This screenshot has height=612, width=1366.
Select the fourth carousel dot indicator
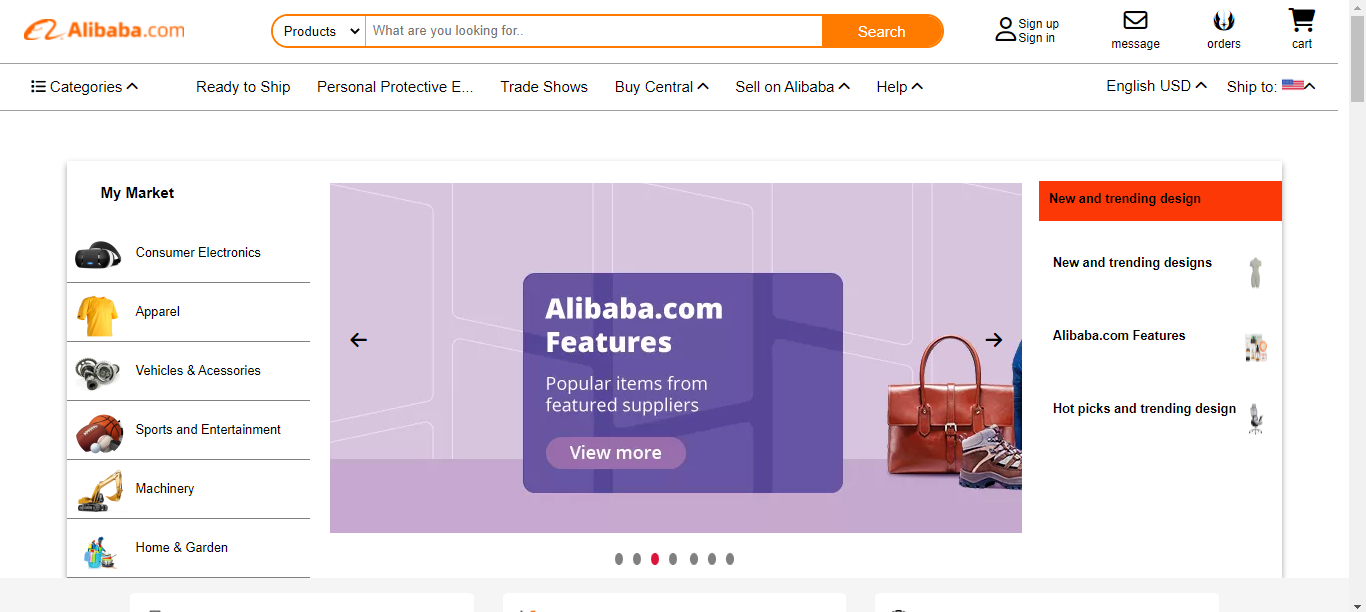point(674,559)
